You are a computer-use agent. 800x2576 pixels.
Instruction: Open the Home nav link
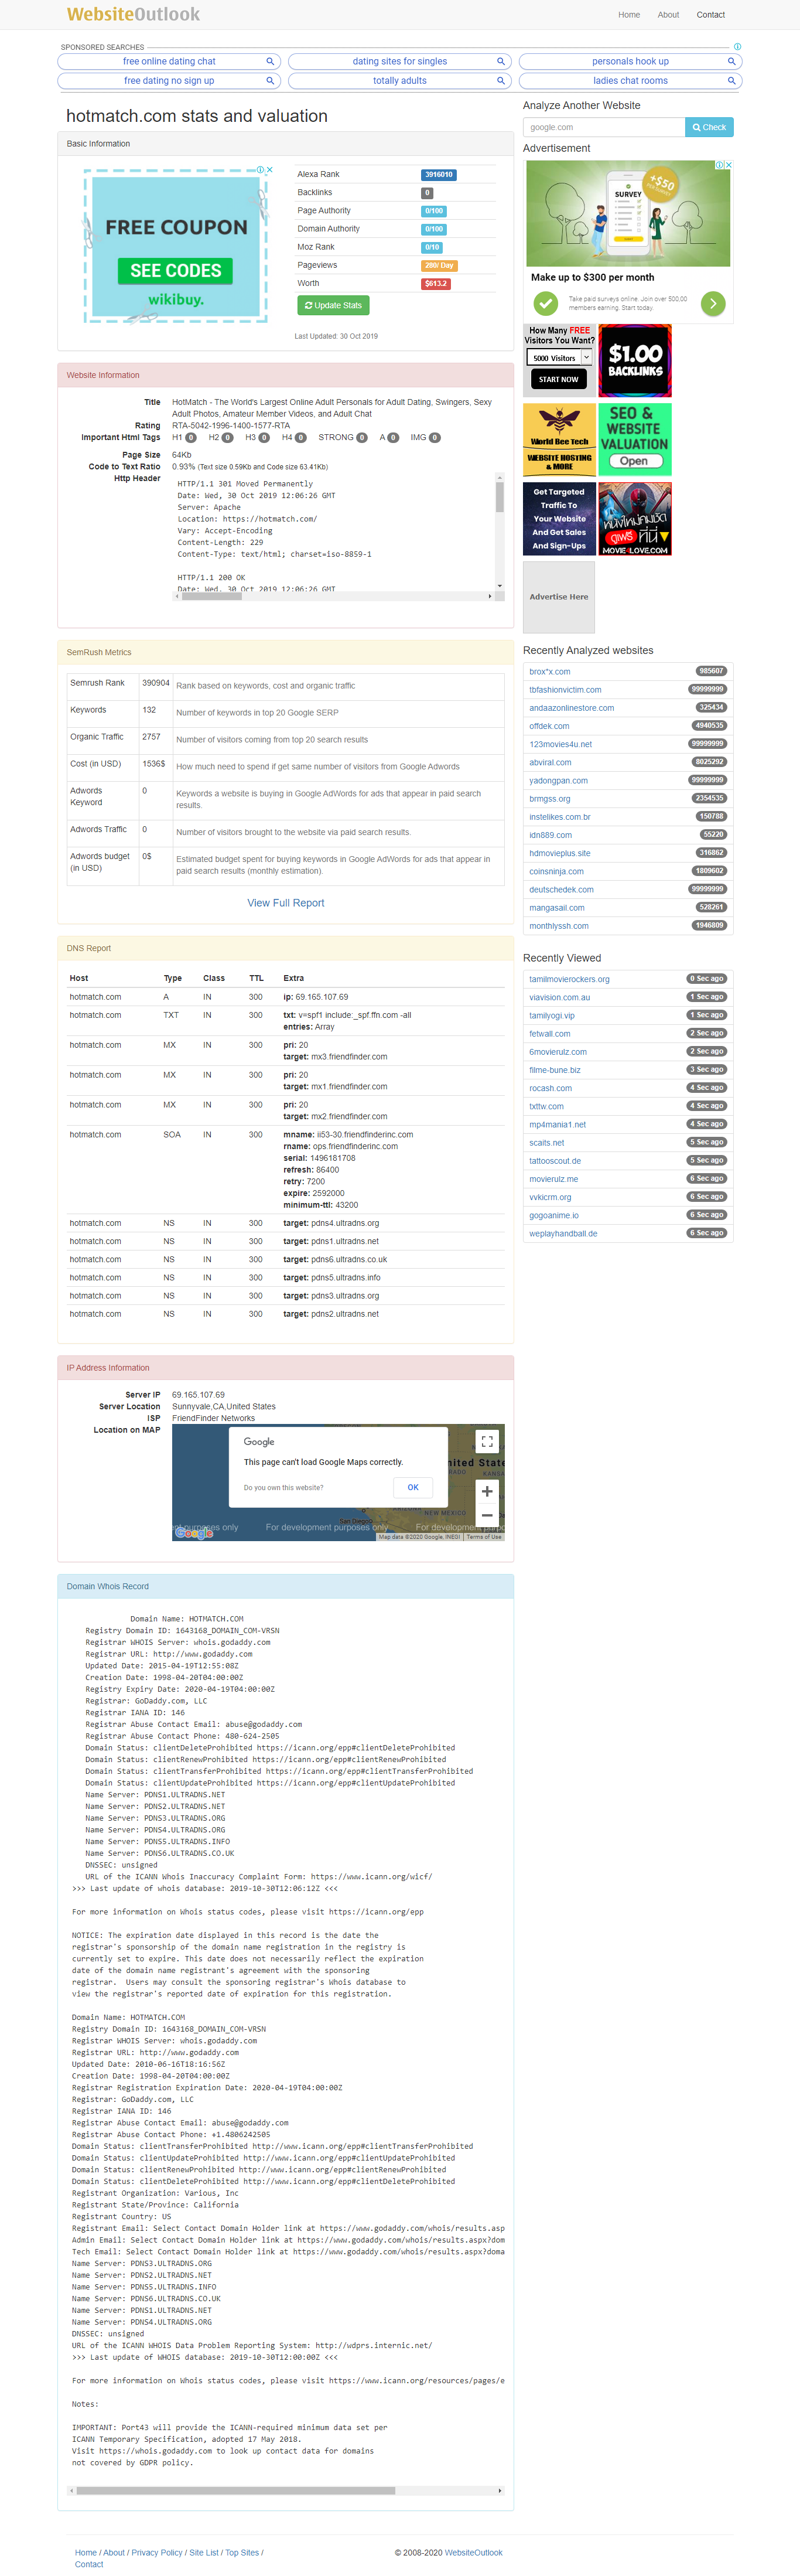(629, 15)
